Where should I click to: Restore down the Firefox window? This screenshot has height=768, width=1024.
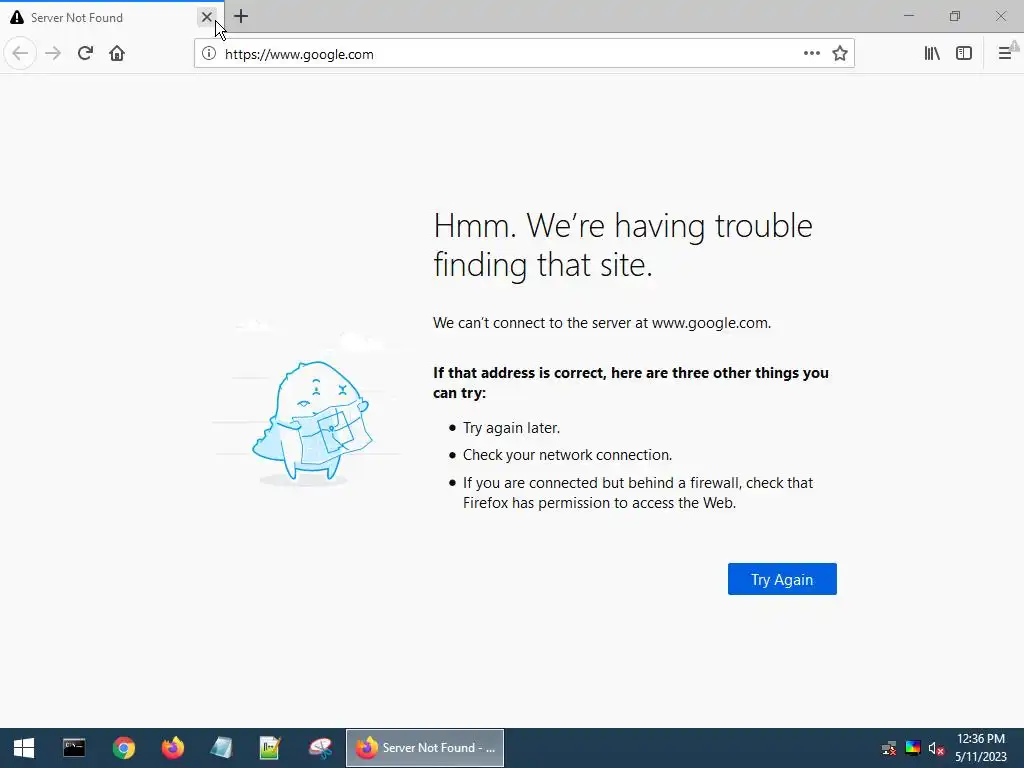(x=955, y=16)
